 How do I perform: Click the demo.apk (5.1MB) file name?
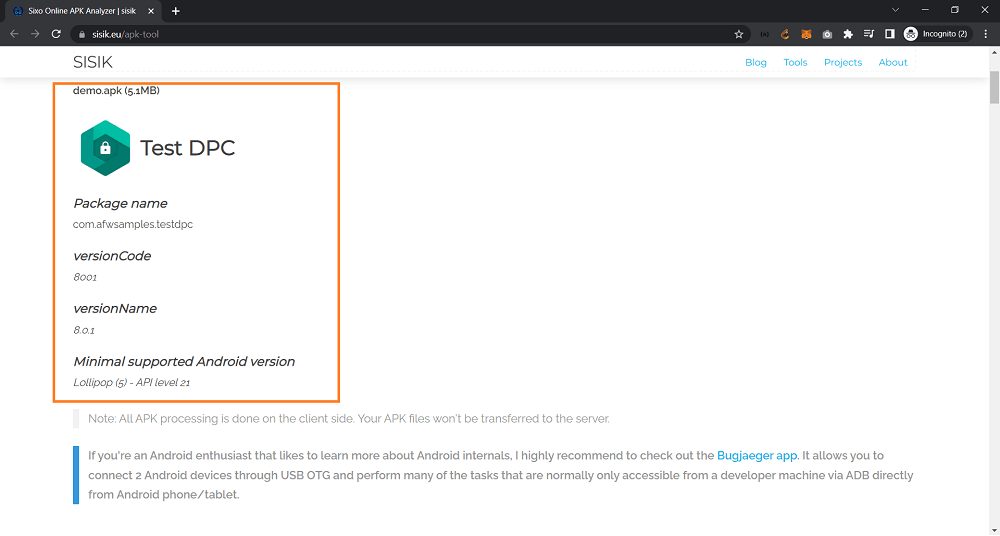pyautogui.click(x=116, y=91)
